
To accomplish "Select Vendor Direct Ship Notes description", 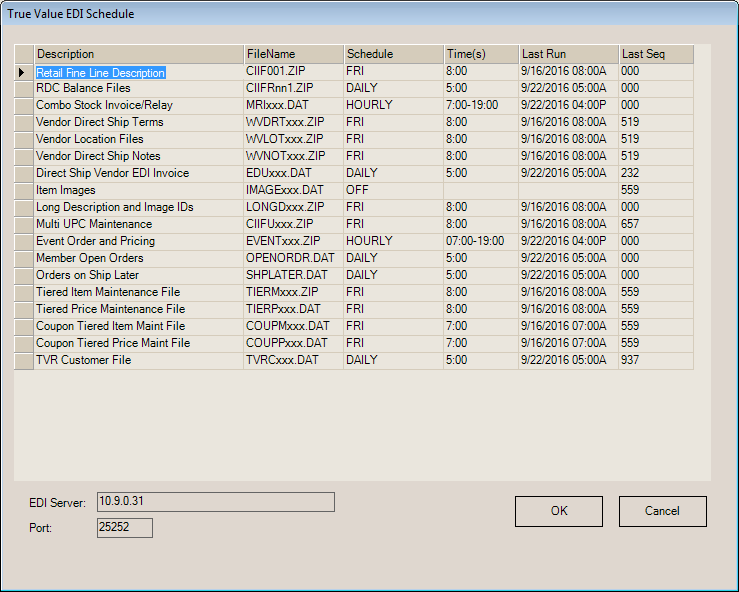I will tap(139, 156).
